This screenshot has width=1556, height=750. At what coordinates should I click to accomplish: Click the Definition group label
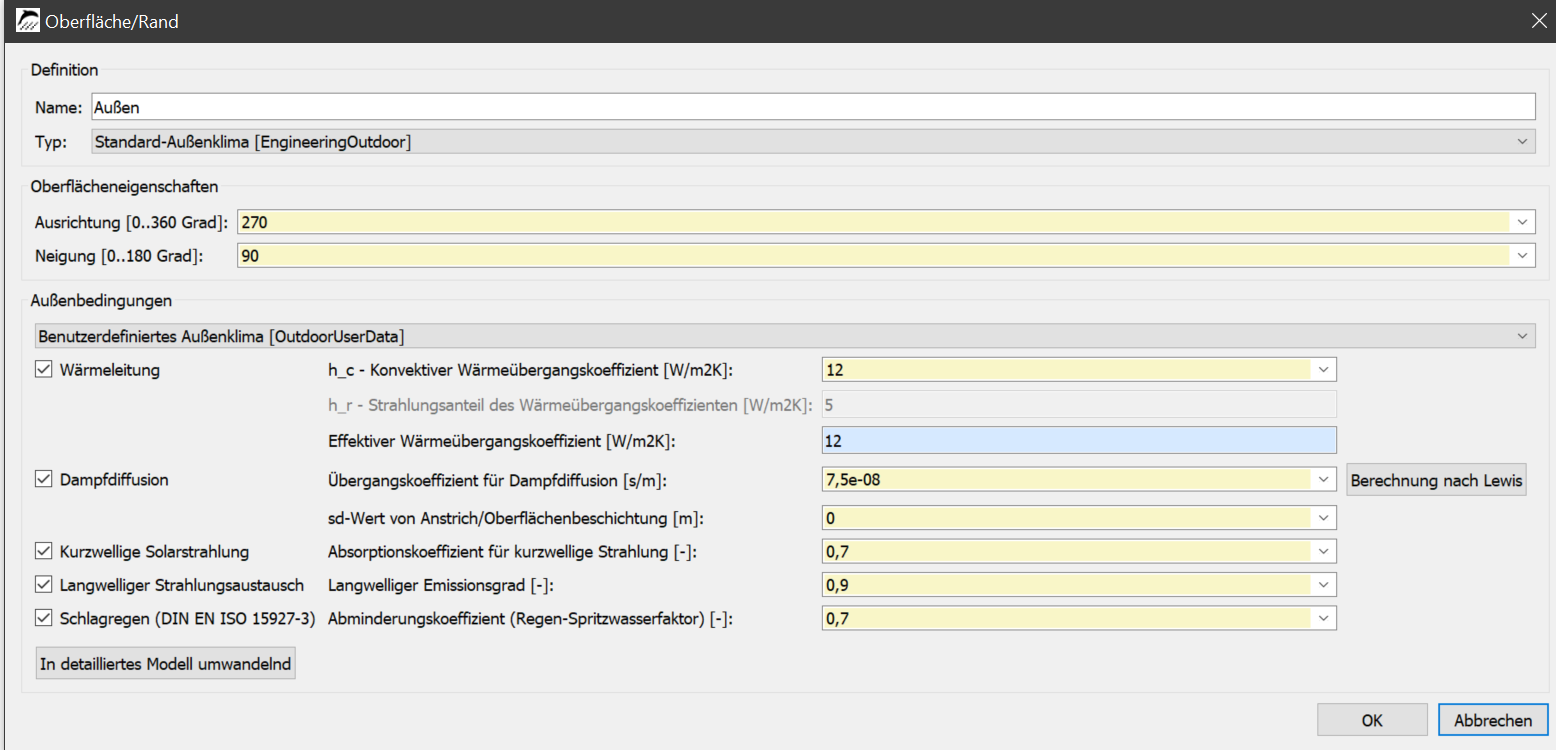coord(65,70)
